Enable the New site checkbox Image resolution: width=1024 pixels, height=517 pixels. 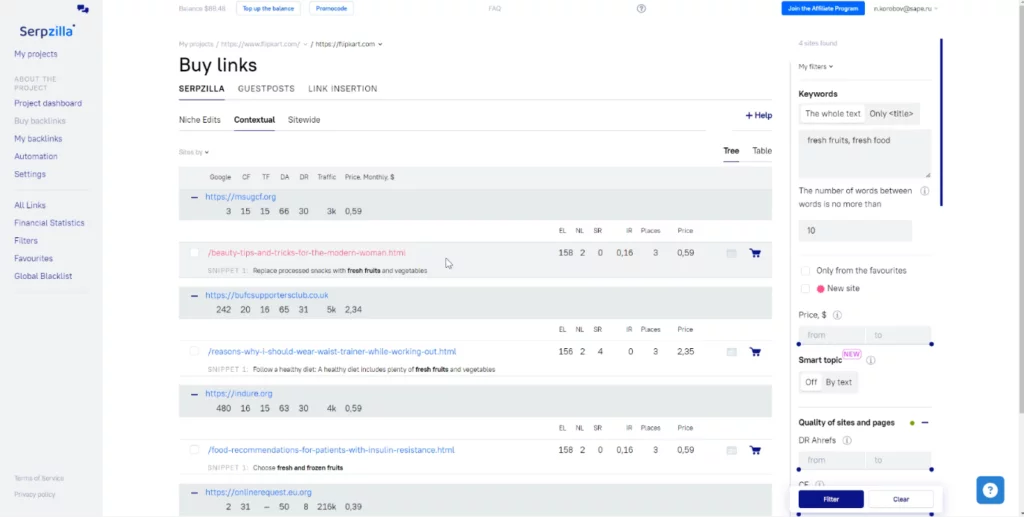coord(805,289)
